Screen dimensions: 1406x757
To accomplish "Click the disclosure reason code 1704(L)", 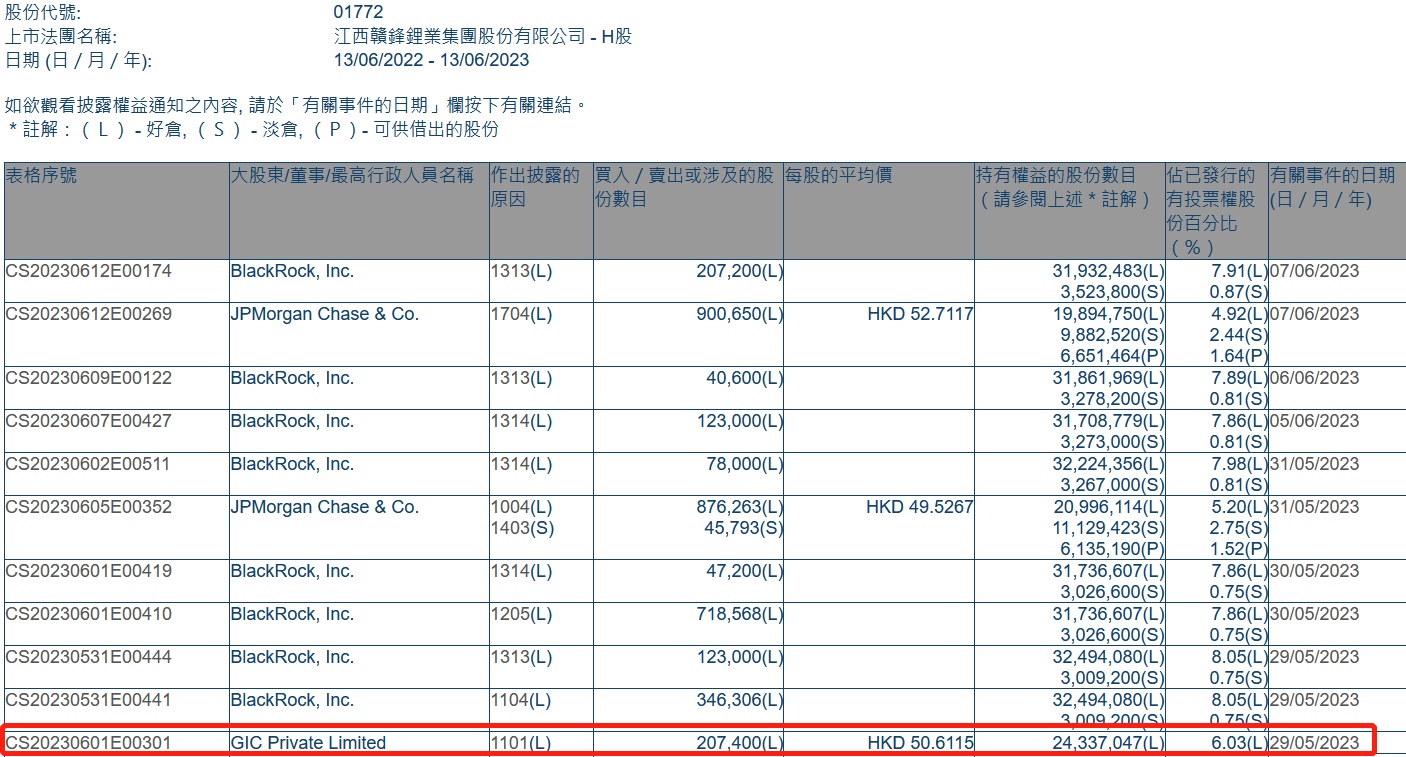I will (x=521, y=314).
